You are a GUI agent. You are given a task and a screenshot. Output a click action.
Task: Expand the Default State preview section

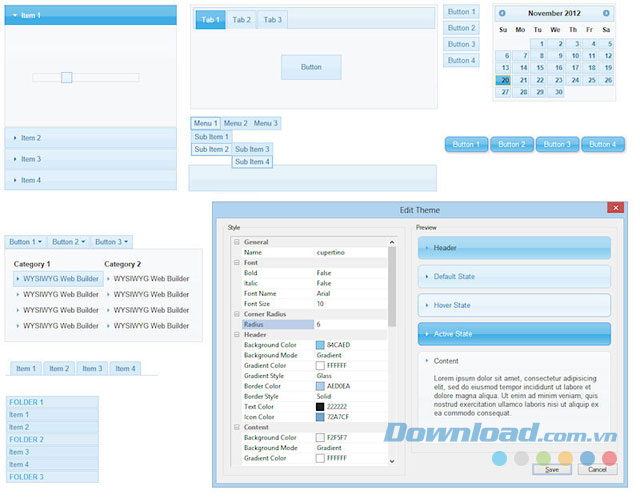pos(514,276)
